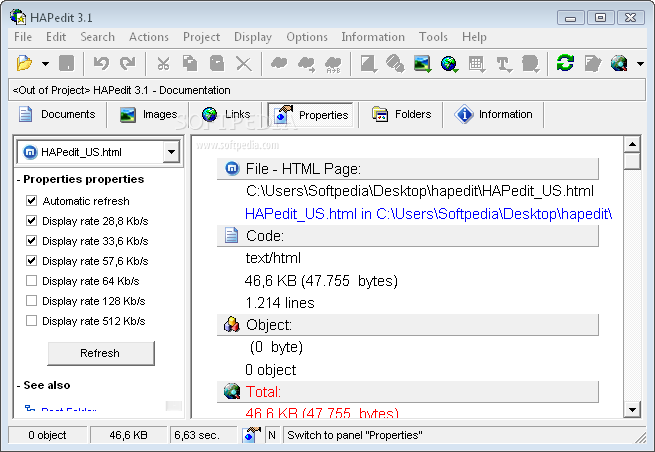Toggle Display rate 33,6 Kb/s checkbox
Screen dimensions: 655x452
click(31, 241)
